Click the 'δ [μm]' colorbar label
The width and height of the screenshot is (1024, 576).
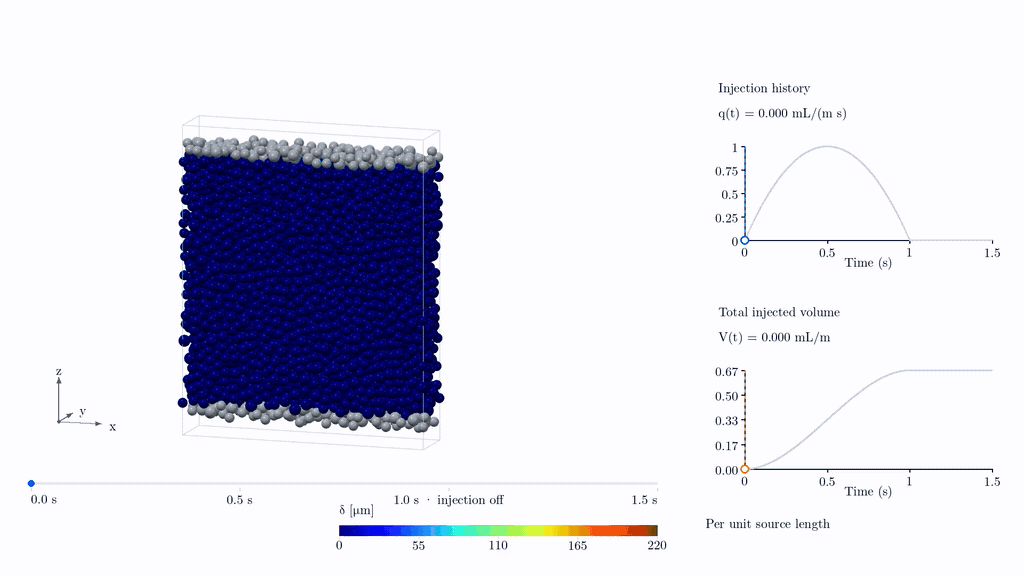[x=357, y=510]
